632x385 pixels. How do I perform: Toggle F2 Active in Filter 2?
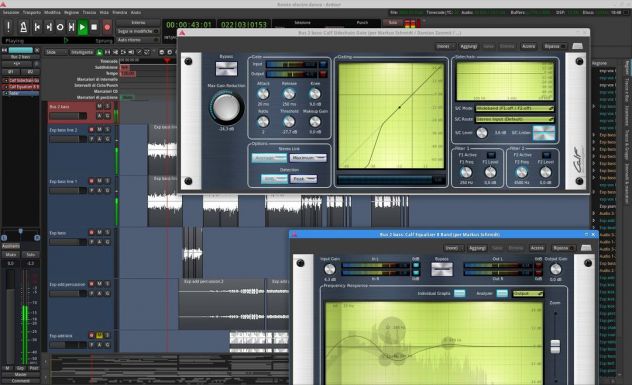tap(546, 155)
